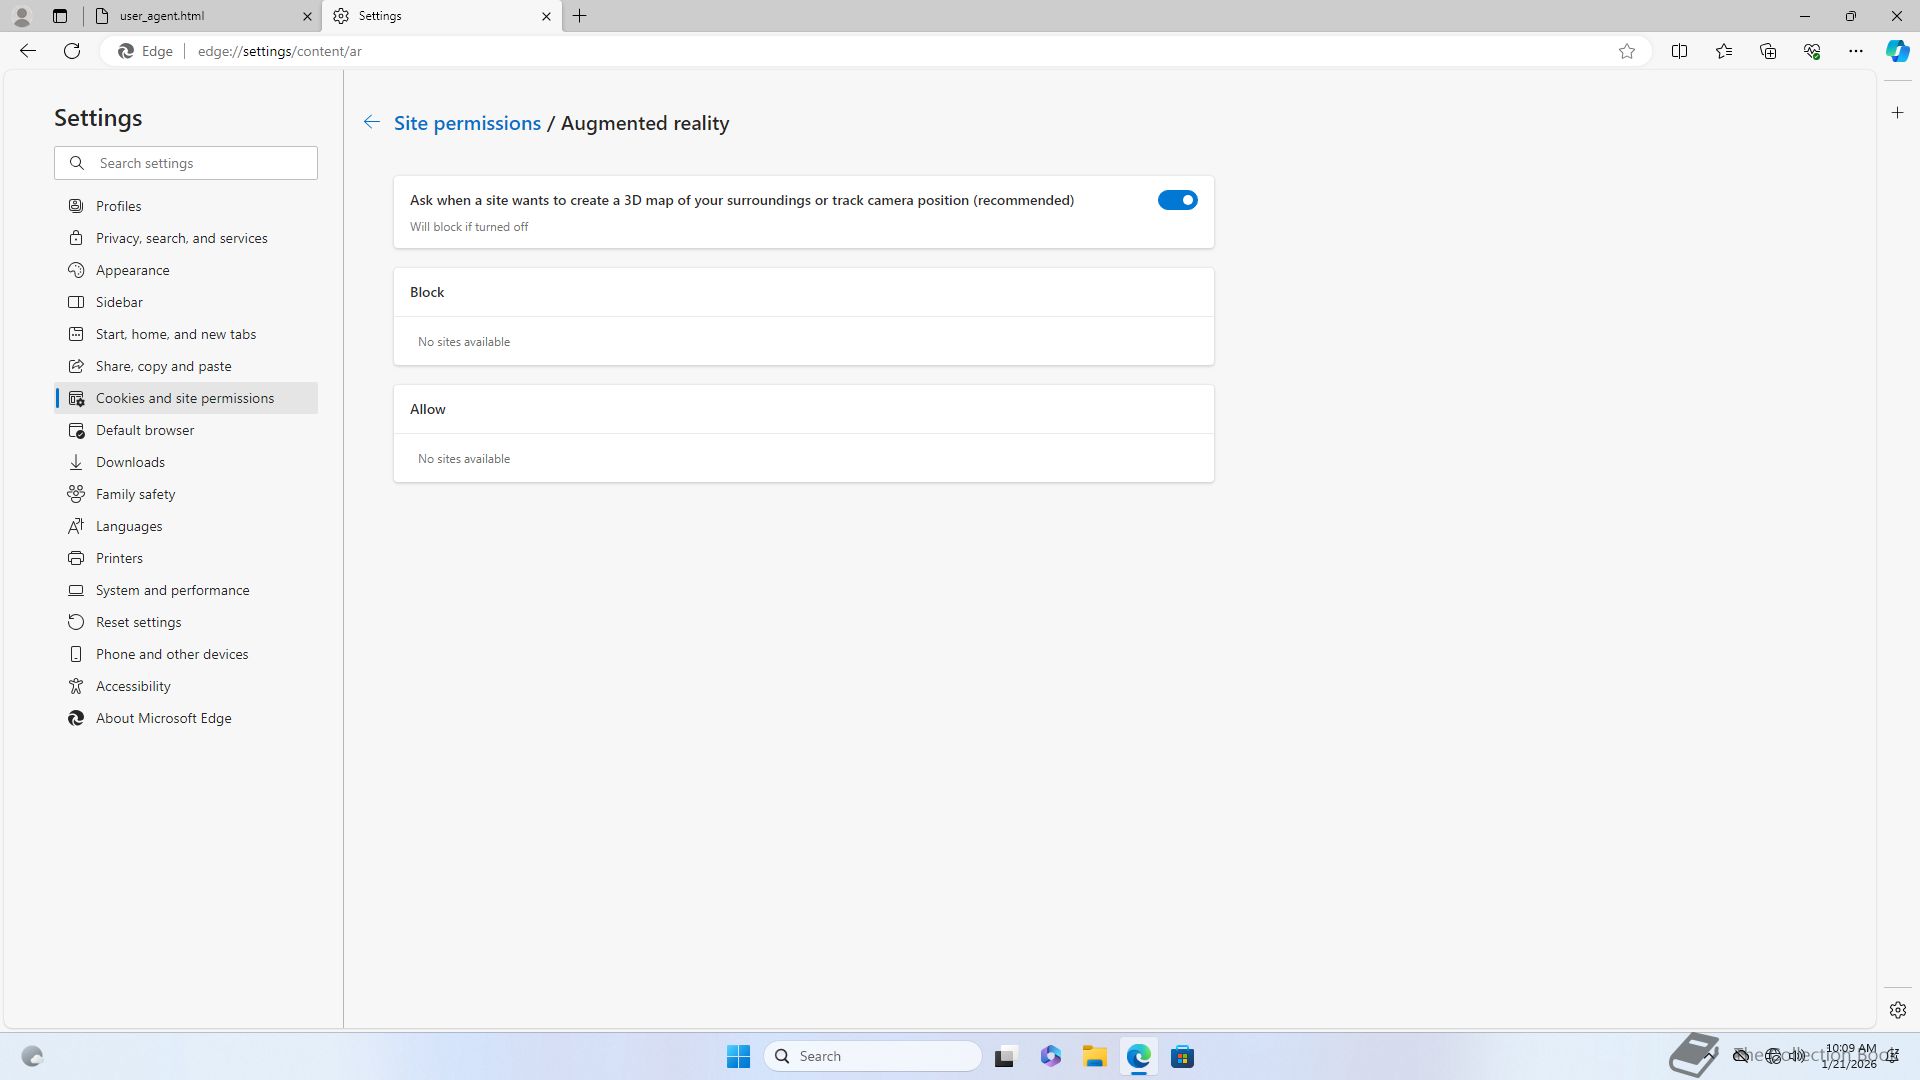Open a new tab
This screenshot has width=1920, height=1080.
(580, 16)
